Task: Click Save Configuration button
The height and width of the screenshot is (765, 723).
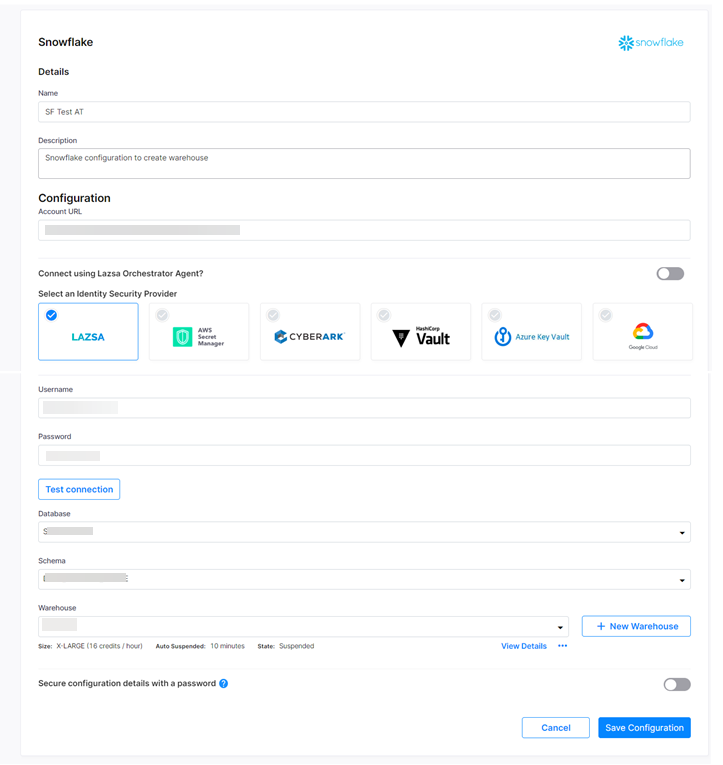Action: [x=644, y=728]
